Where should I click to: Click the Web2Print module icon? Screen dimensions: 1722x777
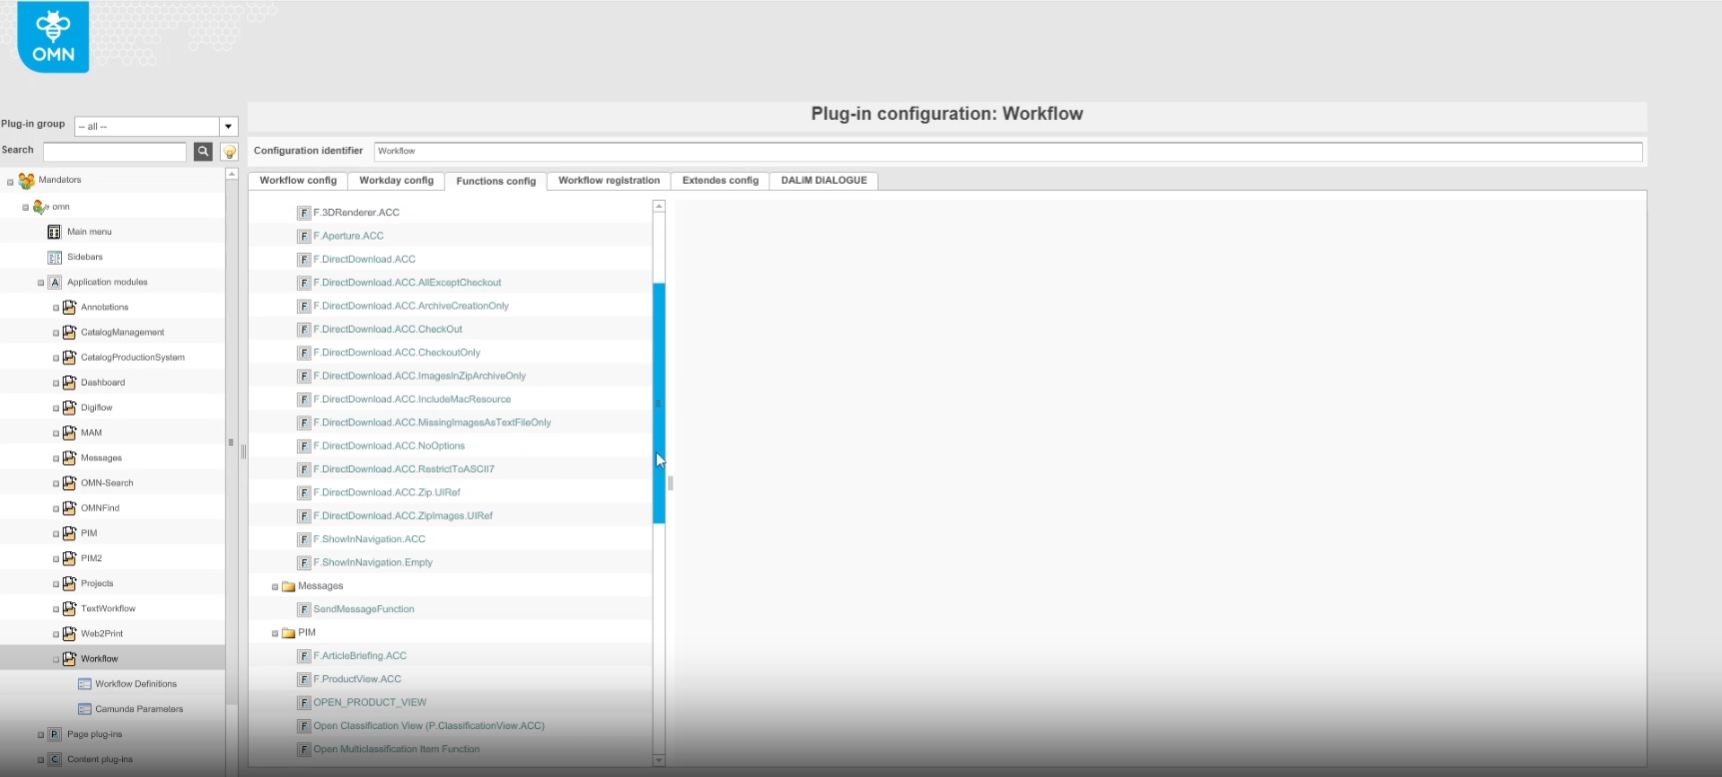[69, 633]
